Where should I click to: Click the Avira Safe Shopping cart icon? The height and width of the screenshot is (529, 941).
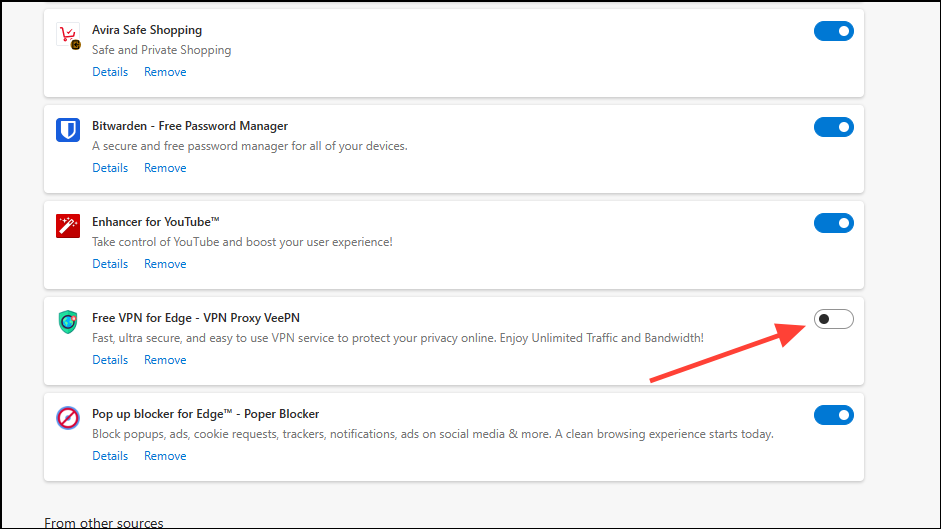point(68,35)
